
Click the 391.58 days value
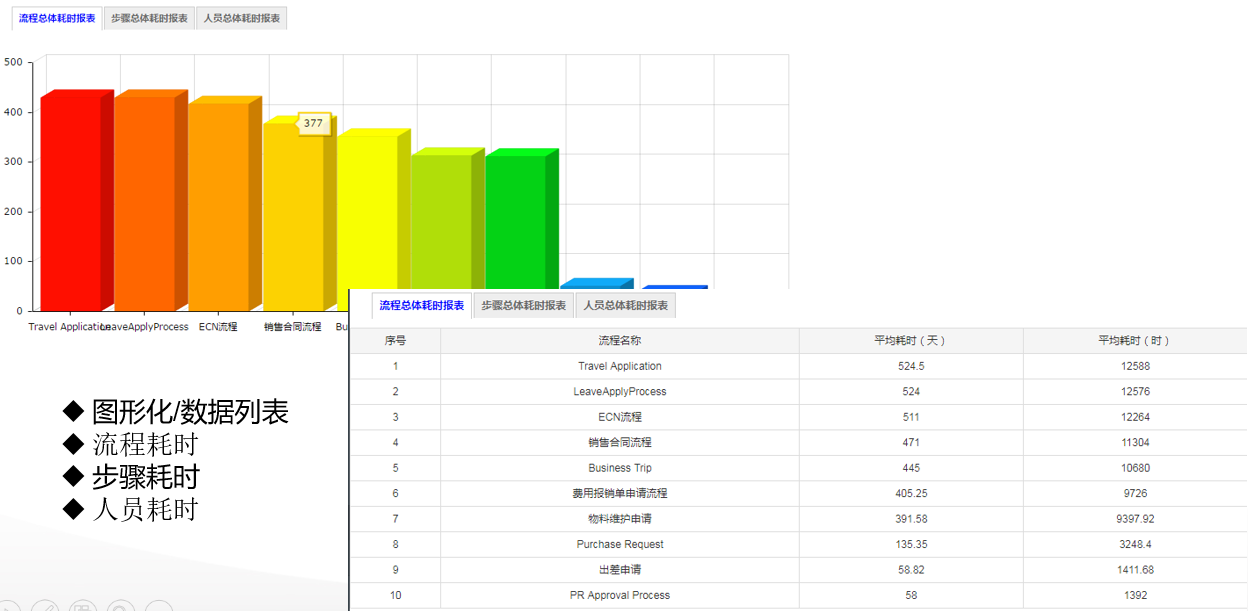coord(911,519)
